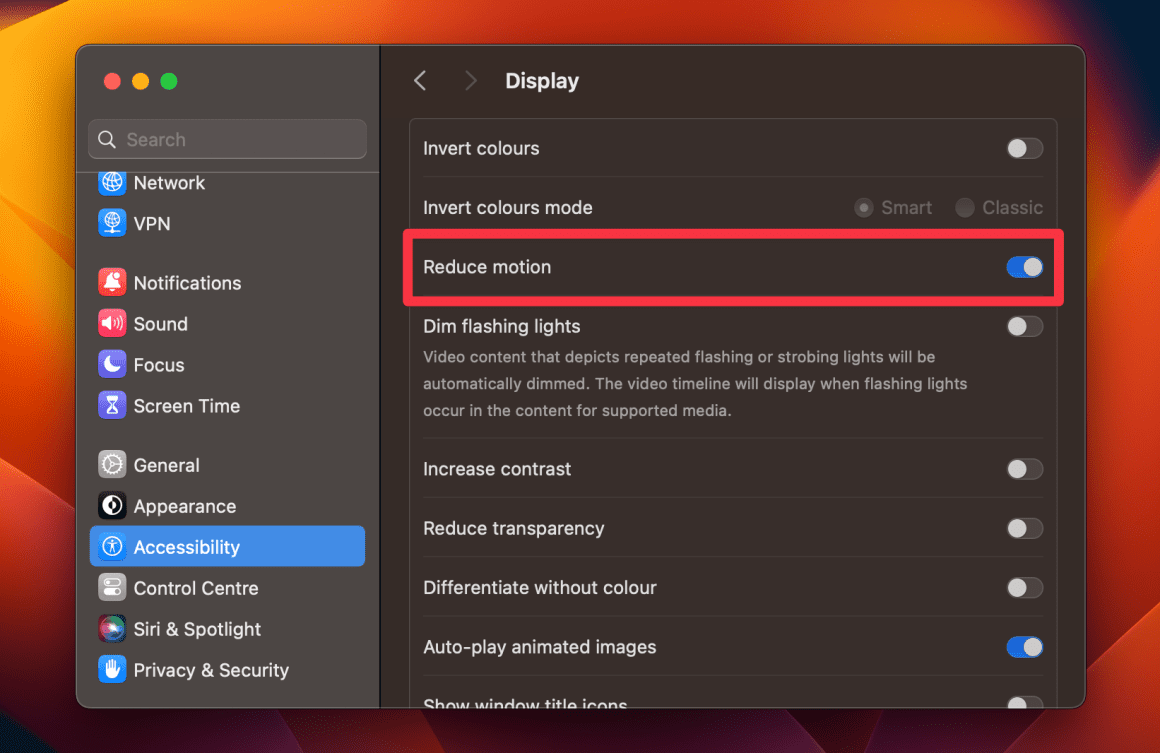Select the Smart invert colours mode
Screen dimensions: 1160x753
863,207
